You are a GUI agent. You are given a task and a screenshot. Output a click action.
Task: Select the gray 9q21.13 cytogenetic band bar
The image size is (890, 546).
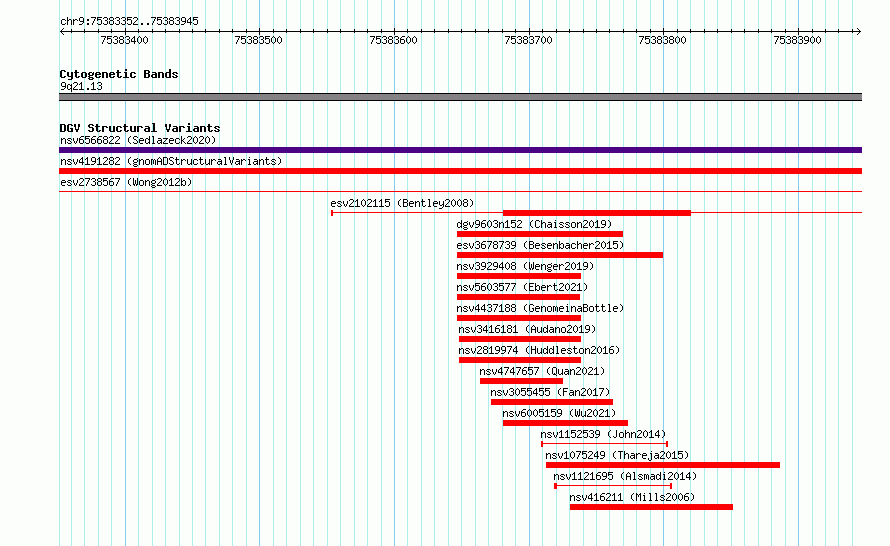pyautogui.click(x=460, y=97)
